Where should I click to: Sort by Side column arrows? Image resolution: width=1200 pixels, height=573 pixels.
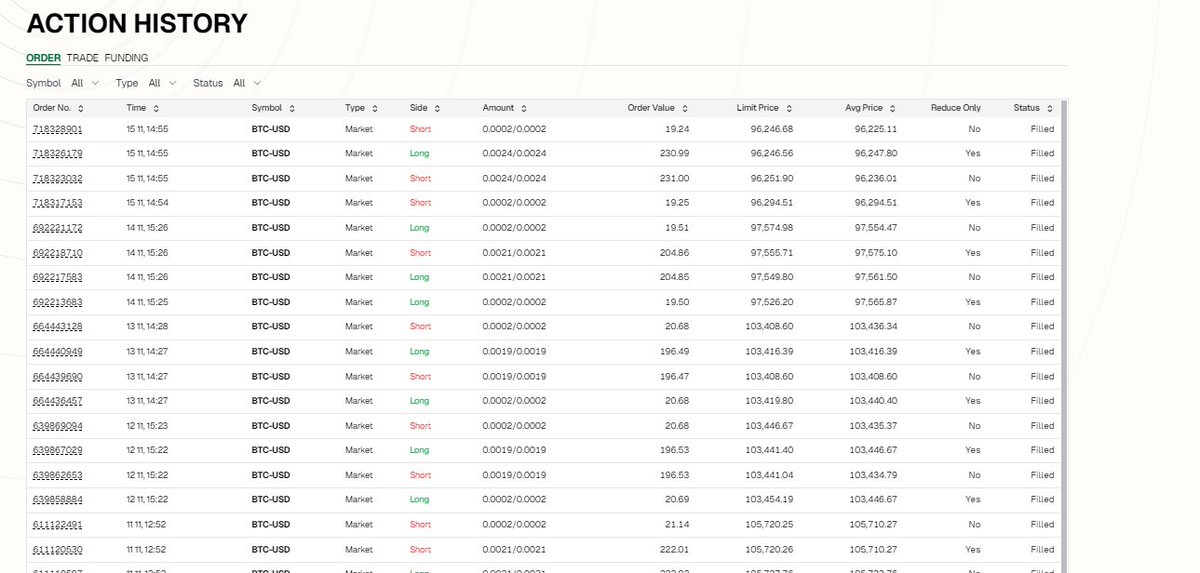click(437, 108)
